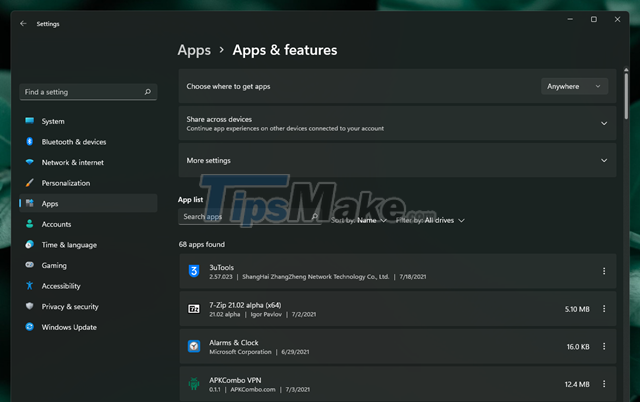640x402 pixels.
Task: Open the three-dot menu for 7-Zip
Action: pos(604,309)
